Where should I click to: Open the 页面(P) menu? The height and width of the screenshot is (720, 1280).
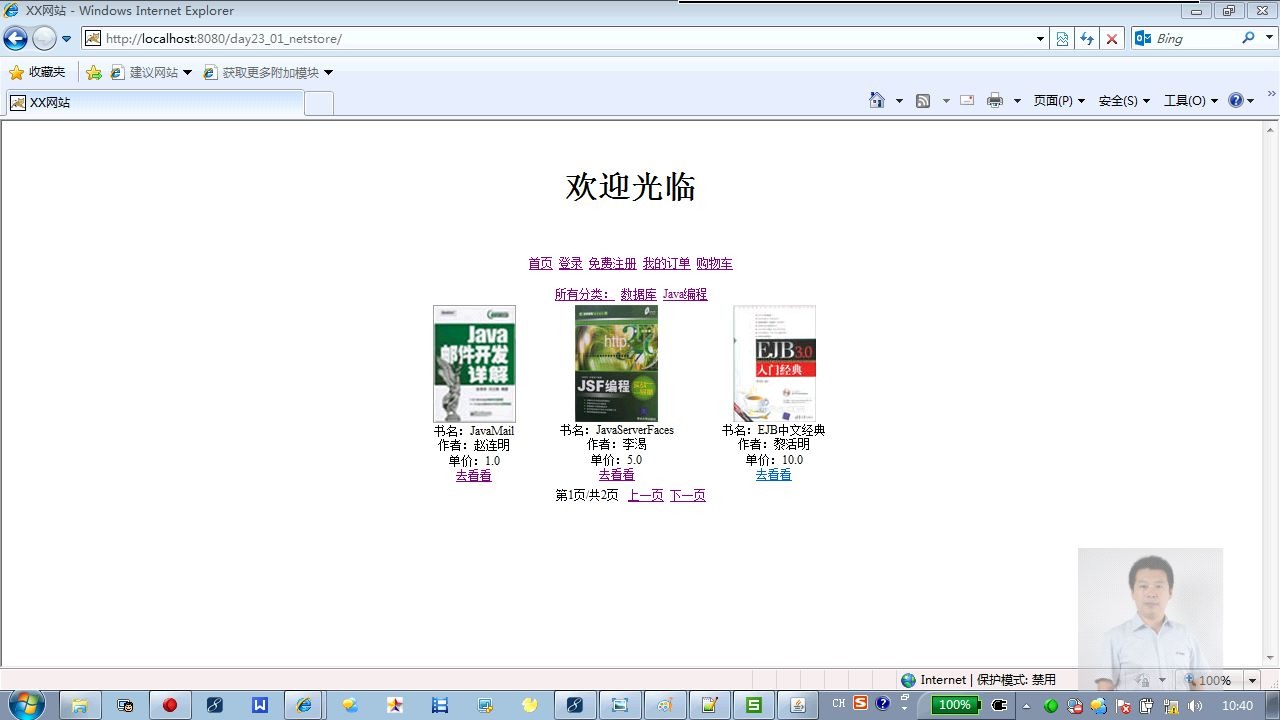click(1059, 101)
